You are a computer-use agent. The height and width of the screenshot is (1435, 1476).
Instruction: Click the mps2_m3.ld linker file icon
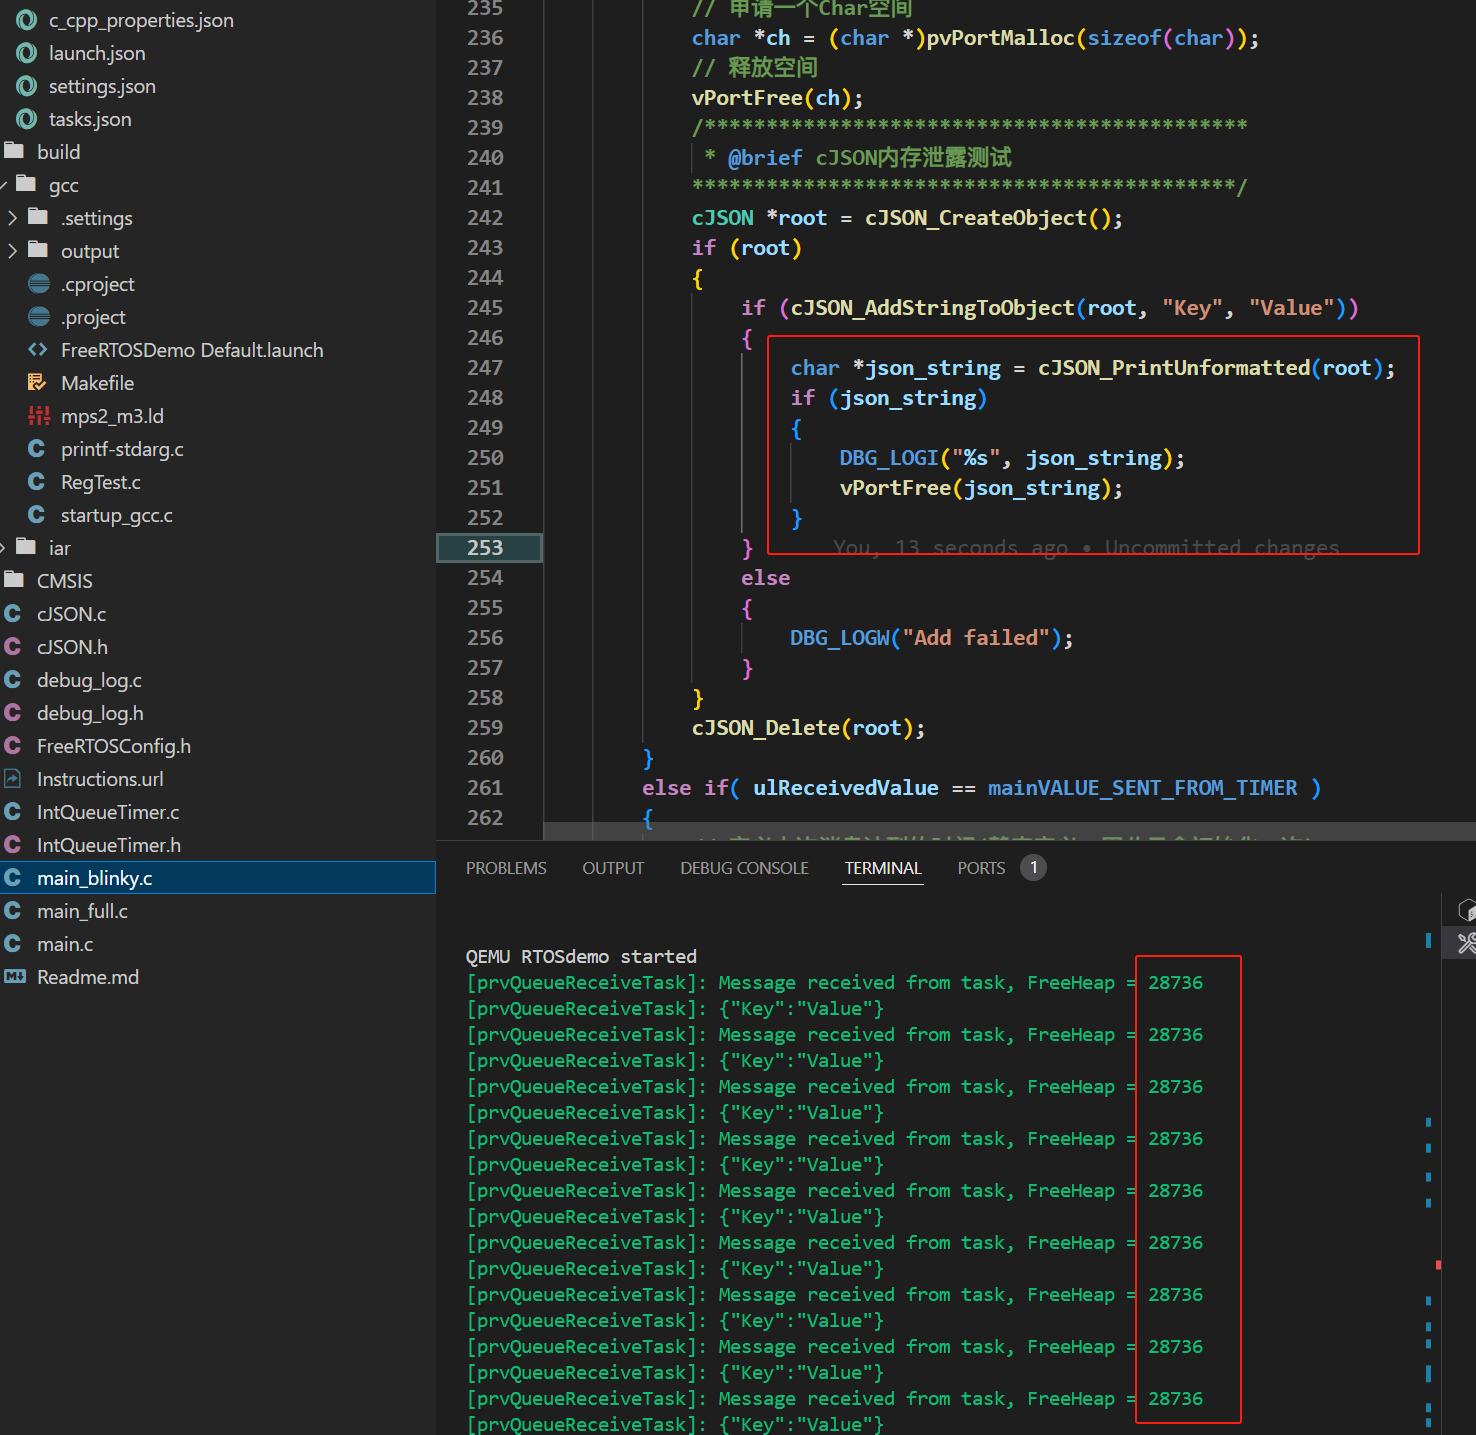[38, 416]
